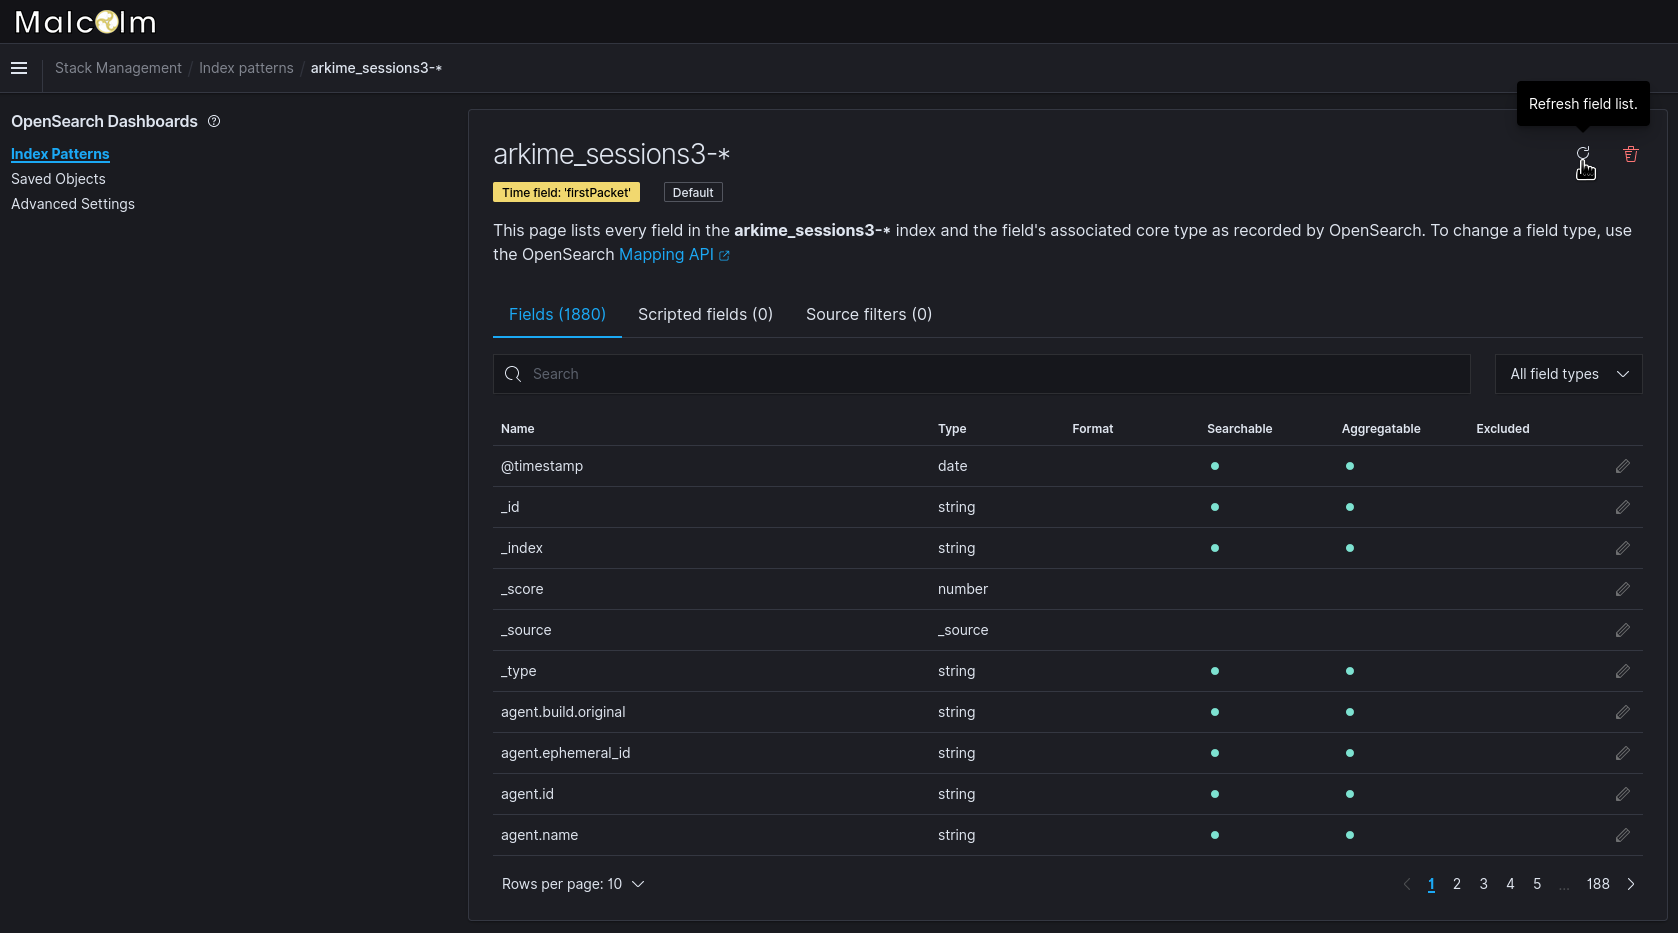
Task: Go to page 3
Action: click(1484, 884)
